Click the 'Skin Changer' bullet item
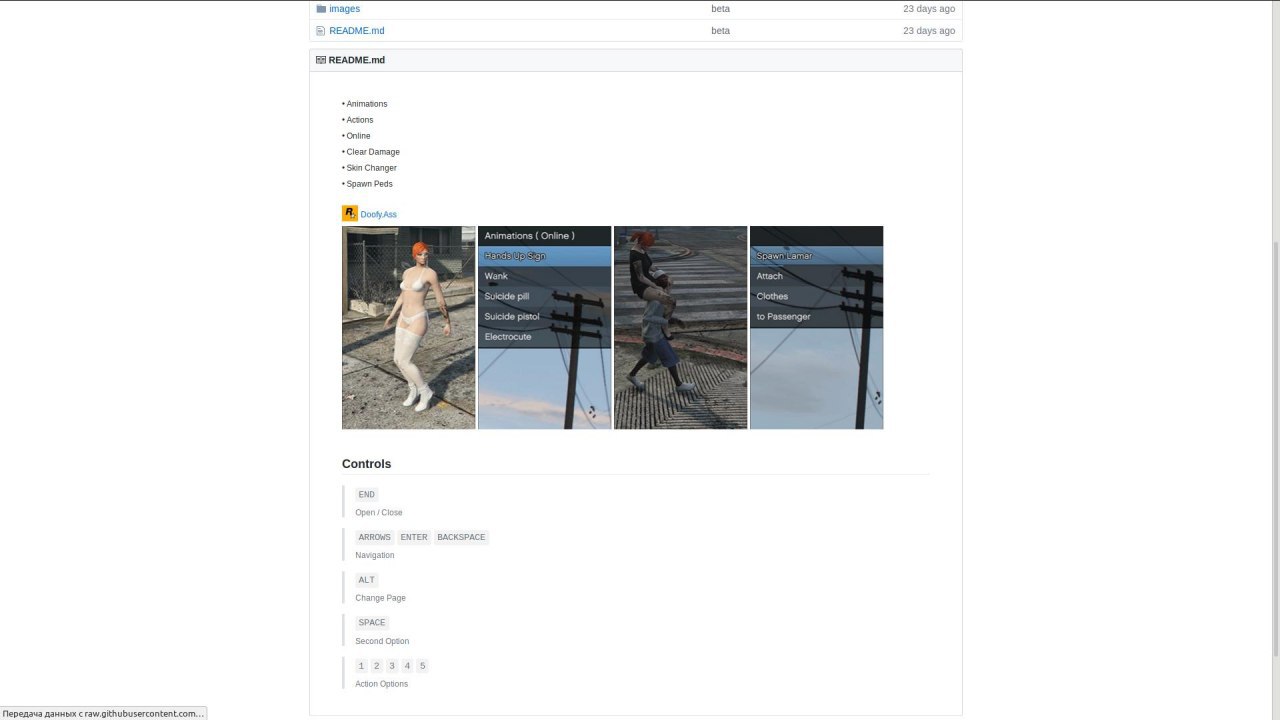This screenshot has width=1280, height=720. point(370,168)
